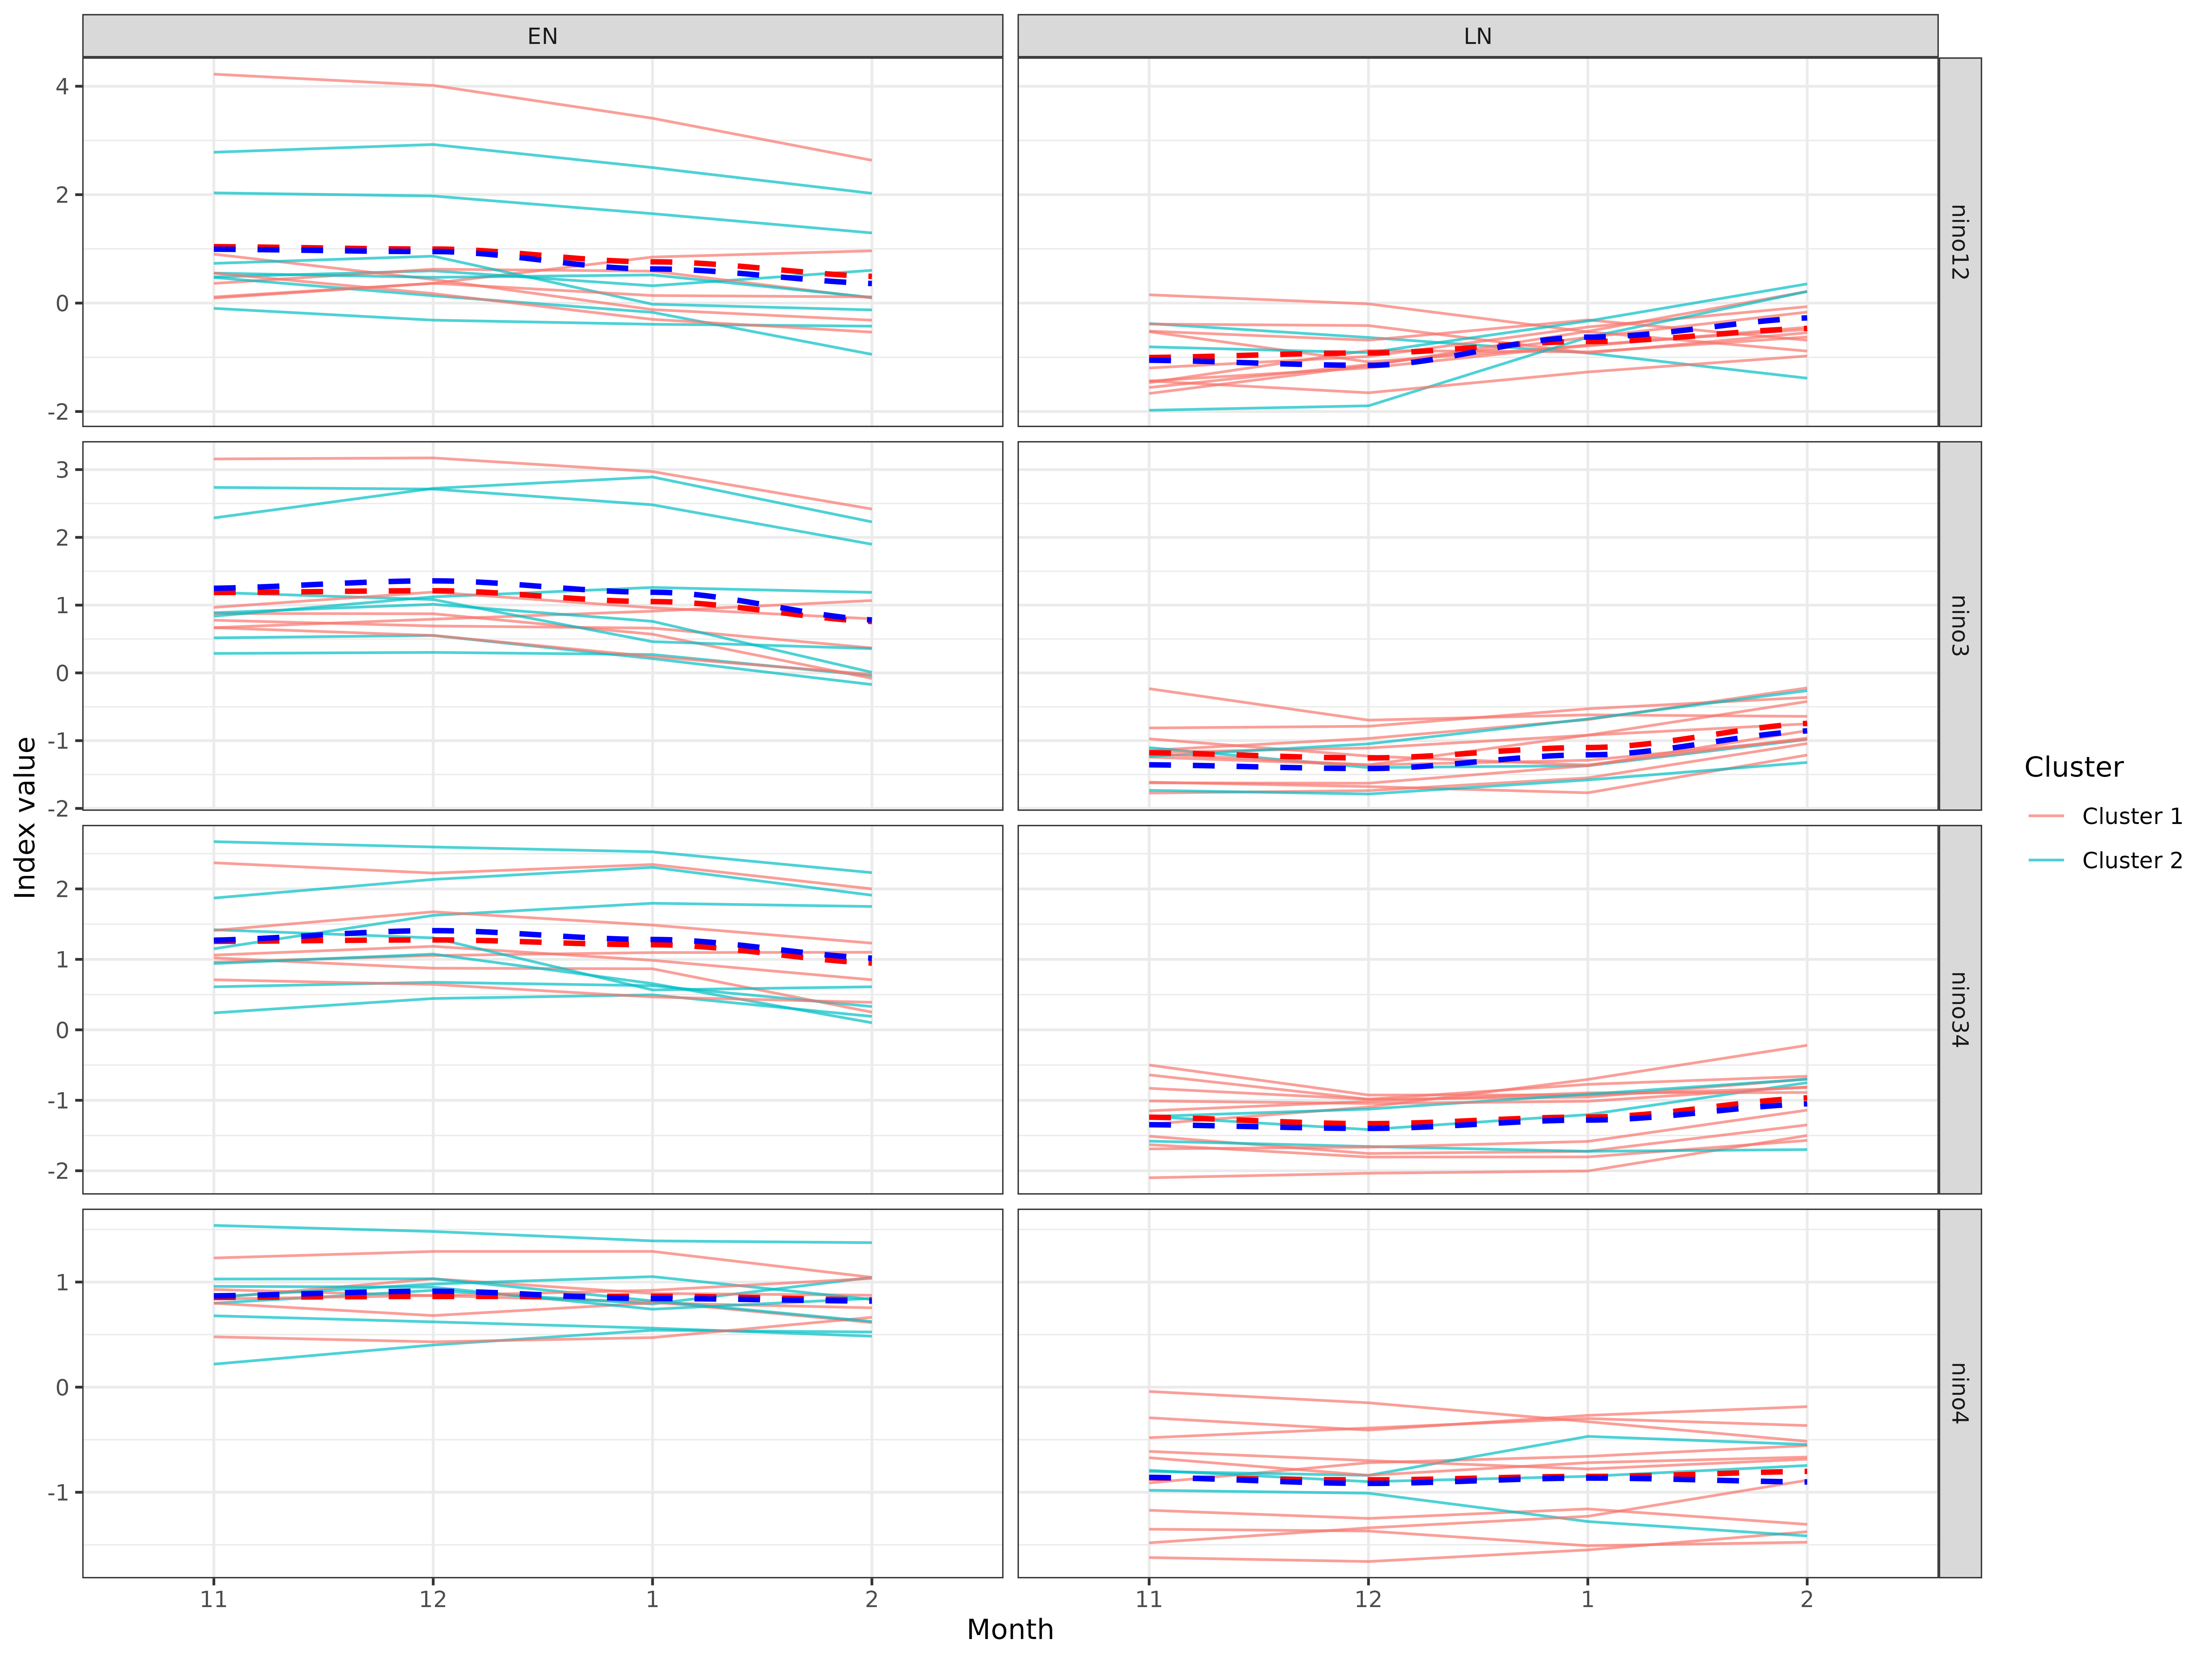This screenshot has height=1659, width=2212.
Task: Click y-axis tick 3 of nino3 panel
Action: (x=62, y=470)
